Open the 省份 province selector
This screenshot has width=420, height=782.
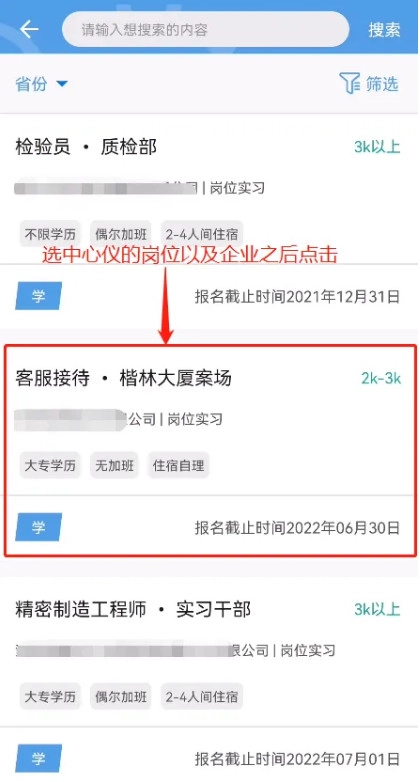pyautogui.click(x=41, y=84)
